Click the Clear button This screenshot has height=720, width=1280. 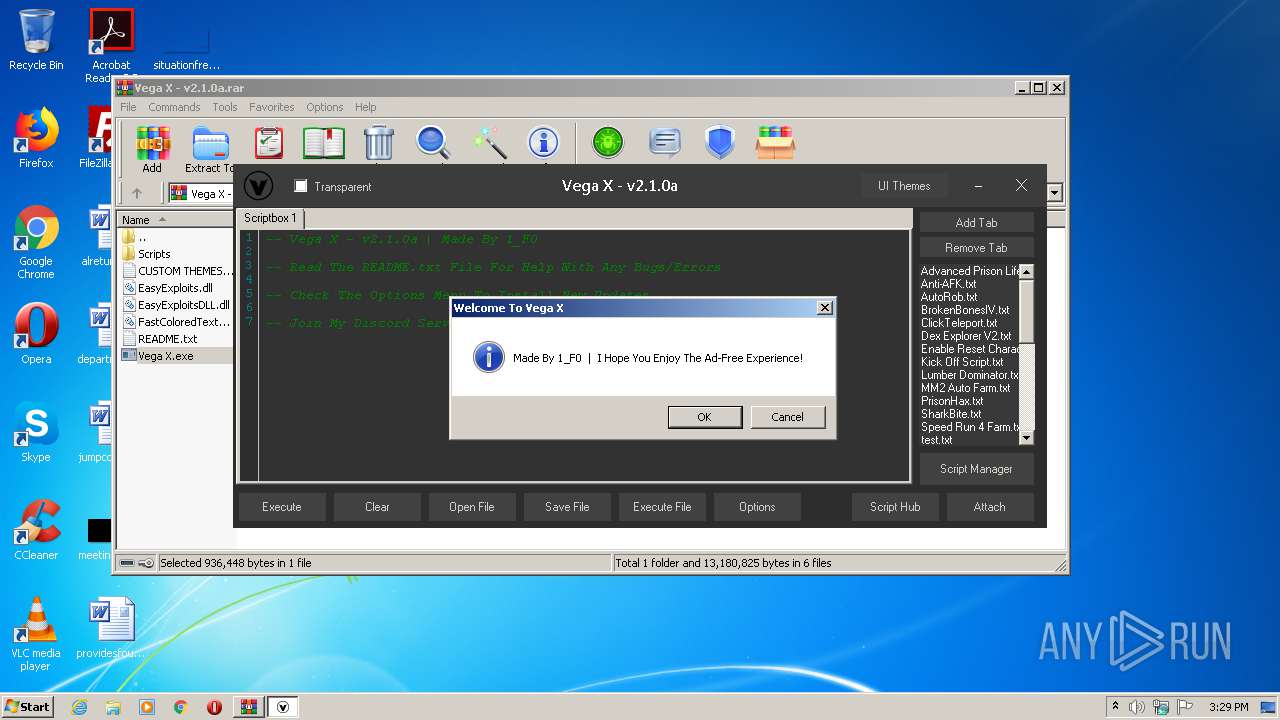[377, 507]
